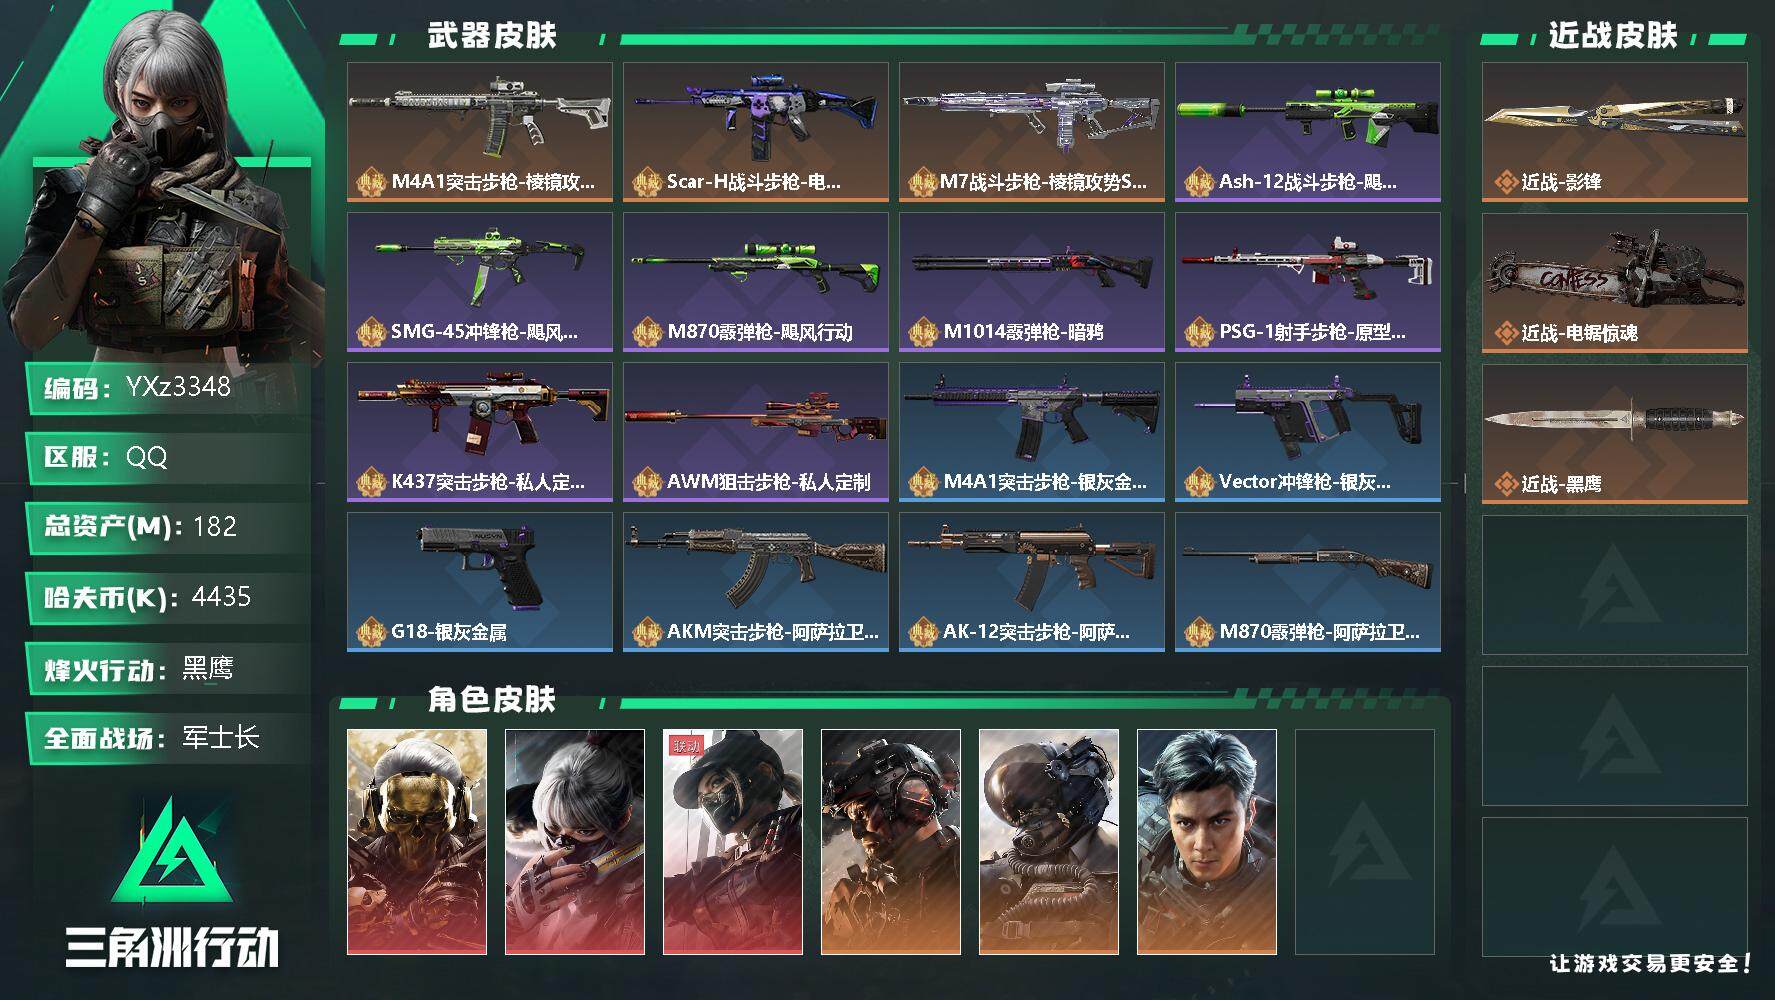The height and width of the screenshot is (1000, 1775).
Task: Select the character skin tagged 联动
Action: [x=733, y=842]
